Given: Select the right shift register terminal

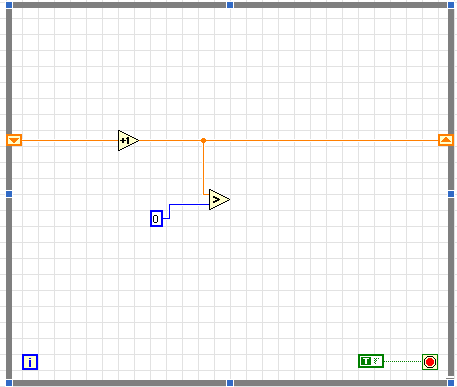Looking at the screenshot, I should tap(446, 140).
